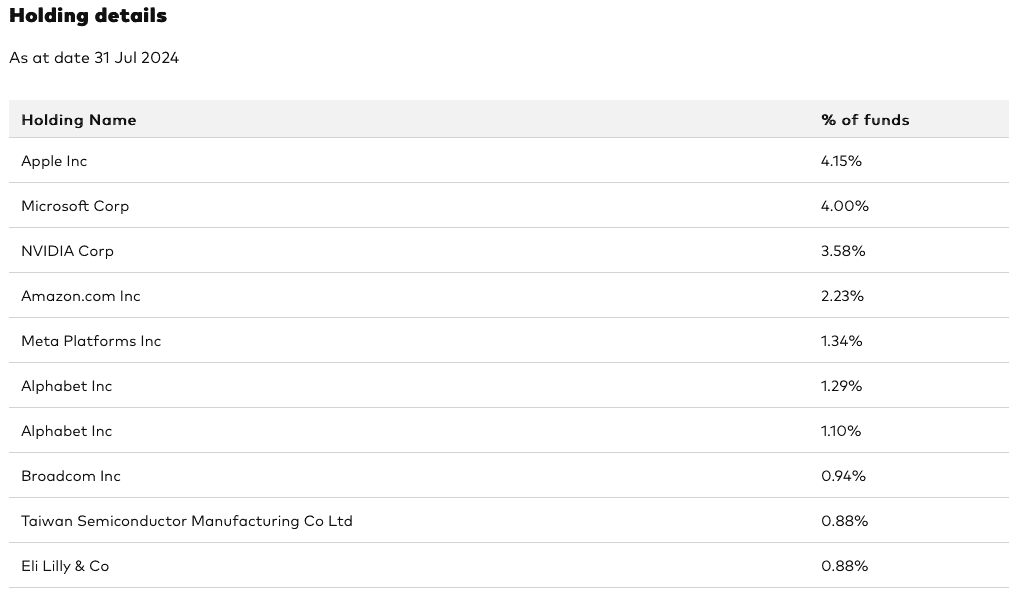Click the 1.29% Alphabet percentage value
This screenshot has height=599, width=1012.
point(841,386)
